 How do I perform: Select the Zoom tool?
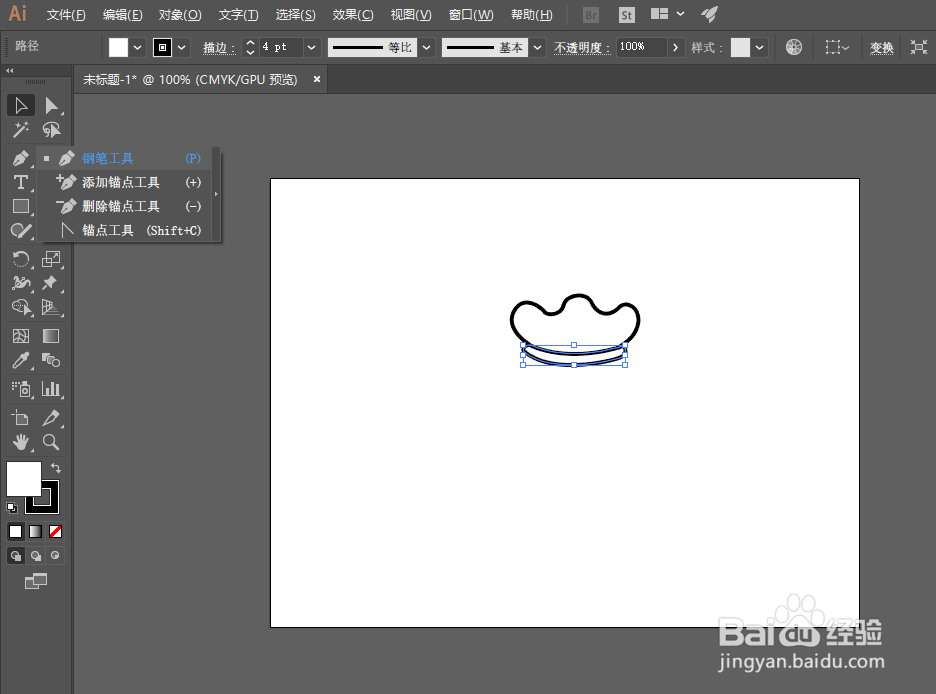[51, 442]
